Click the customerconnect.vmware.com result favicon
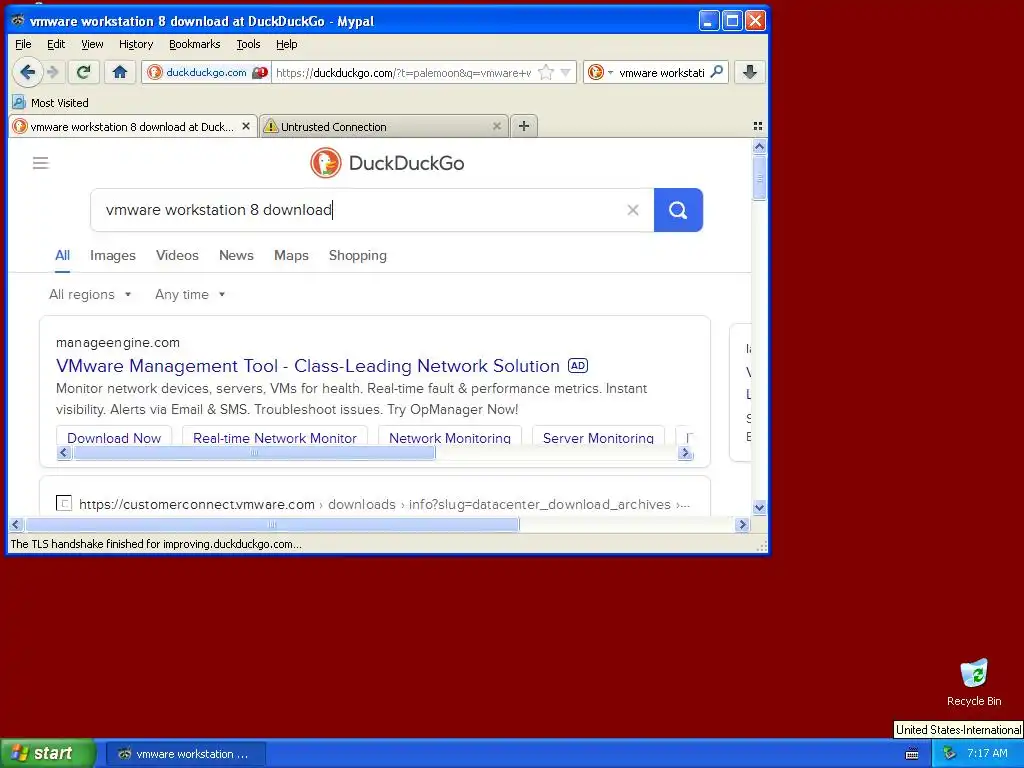1024x768 pixels. click(64, 504)
